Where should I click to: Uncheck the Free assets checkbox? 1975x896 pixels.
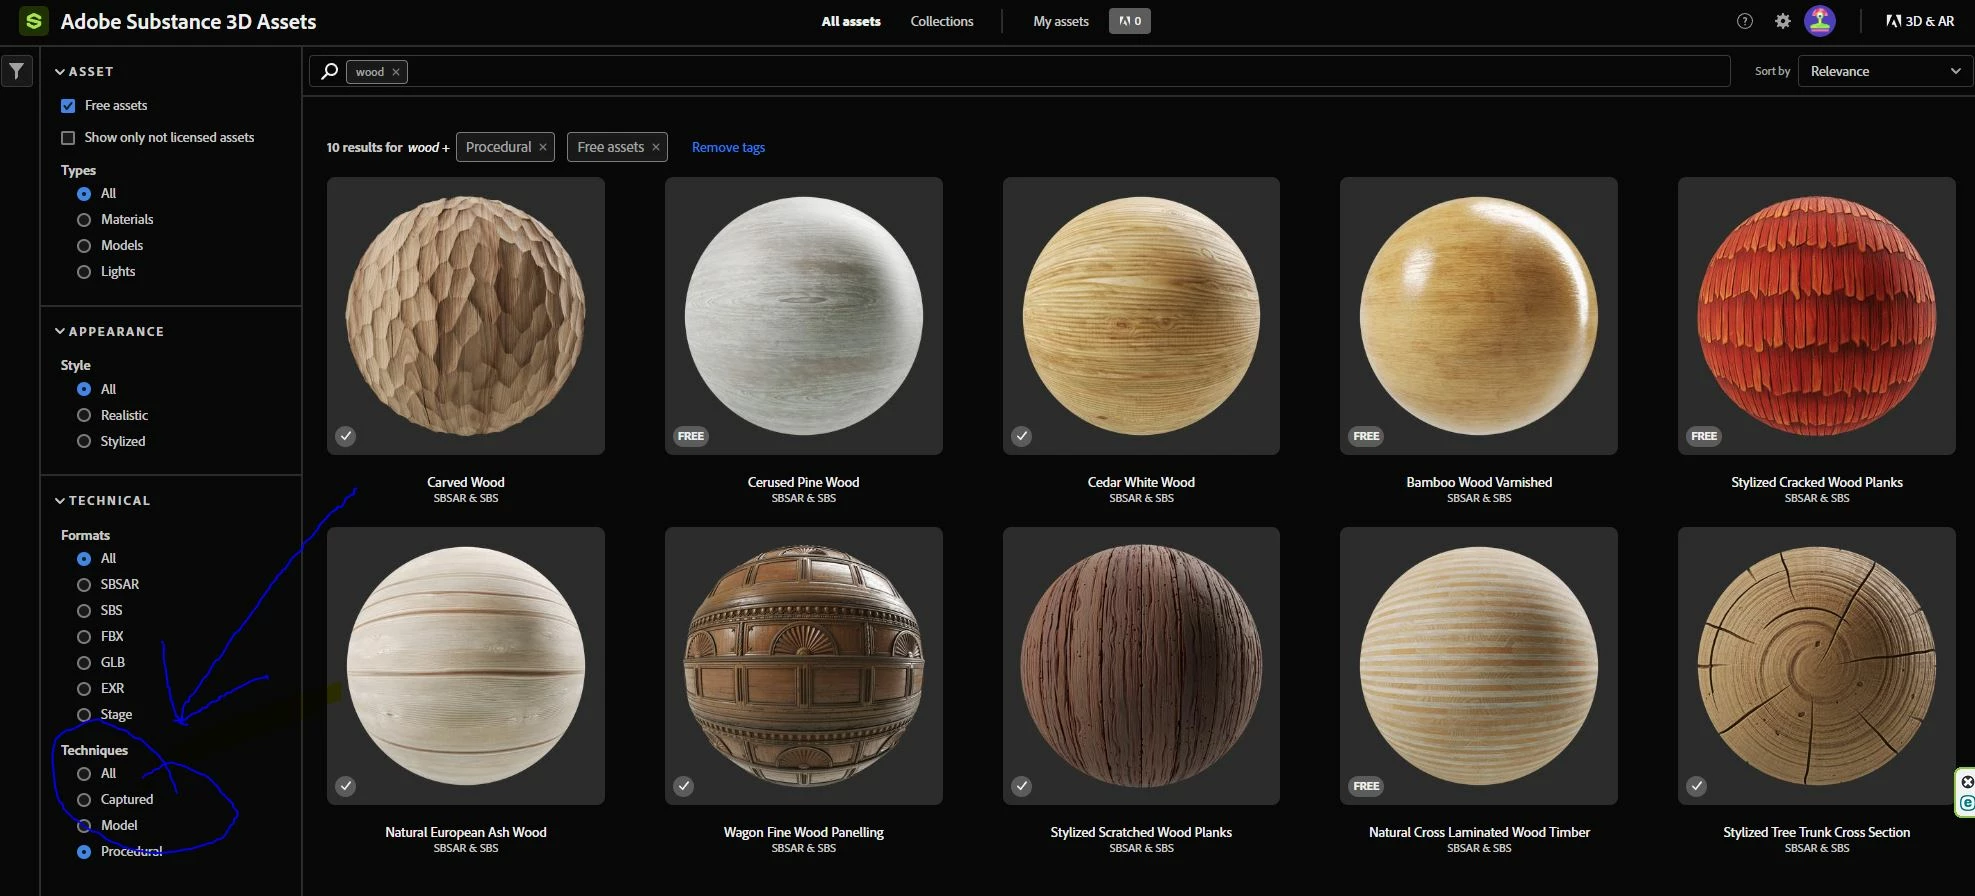(68, 105)
